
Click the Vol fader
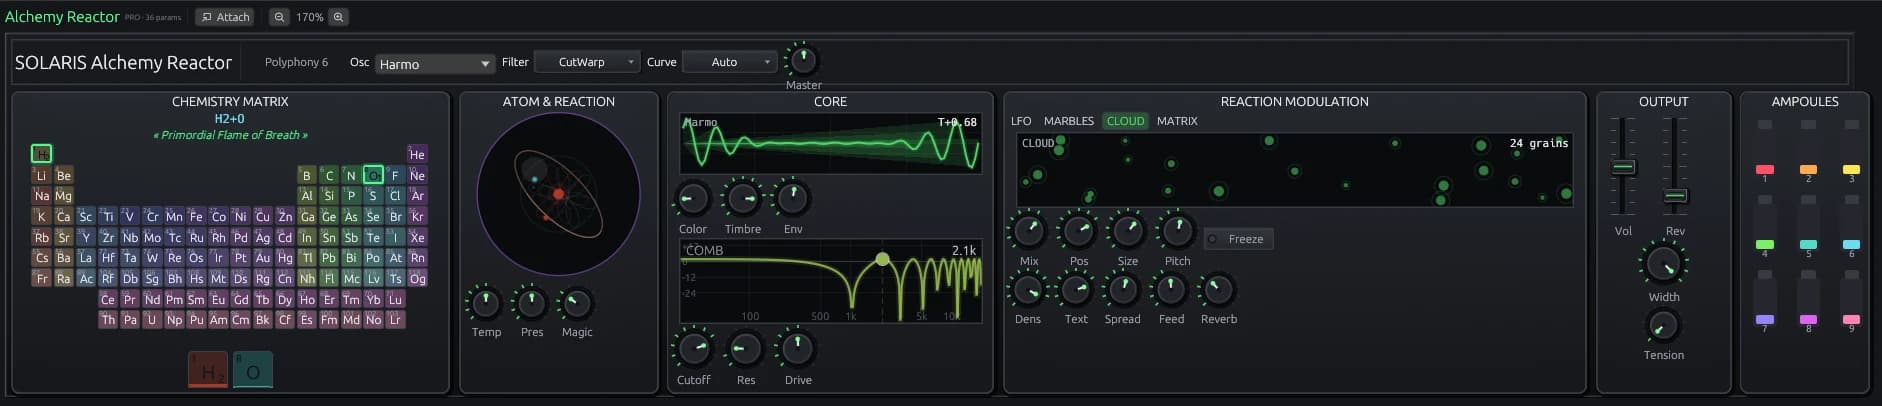[x=1623, y=167]
